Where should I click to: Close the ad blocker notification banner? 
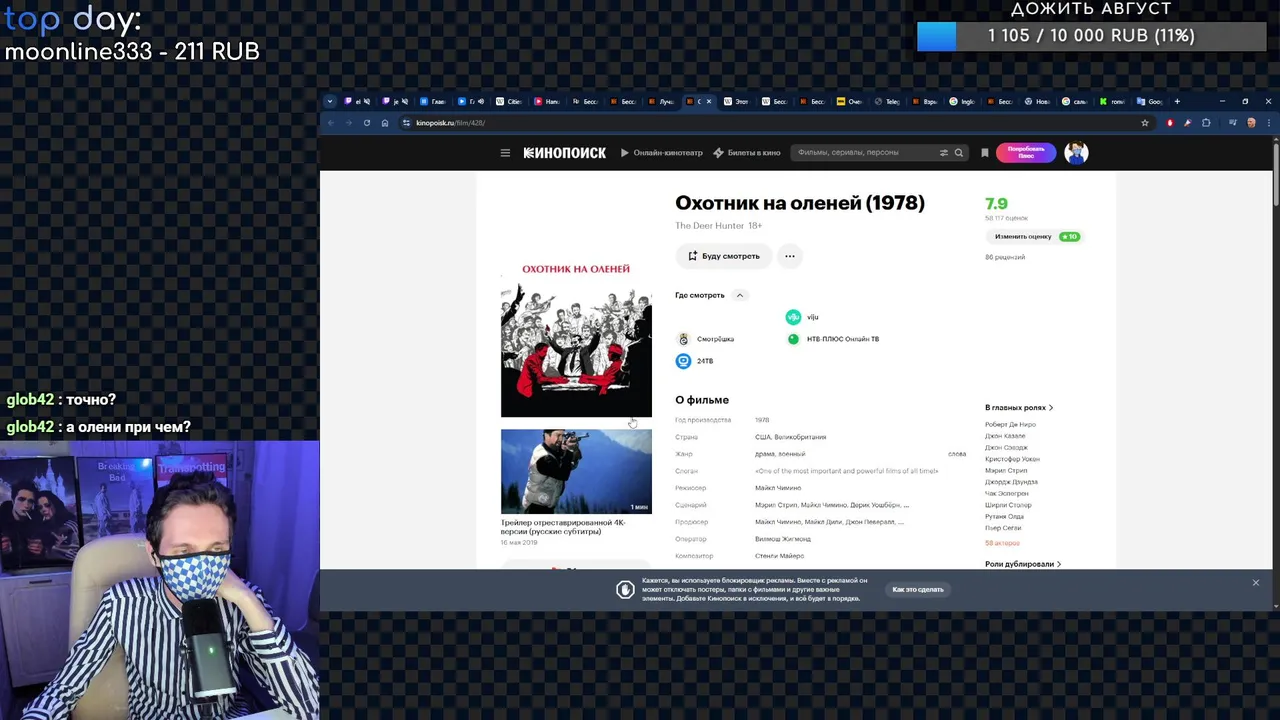[x=1256, y=583]
